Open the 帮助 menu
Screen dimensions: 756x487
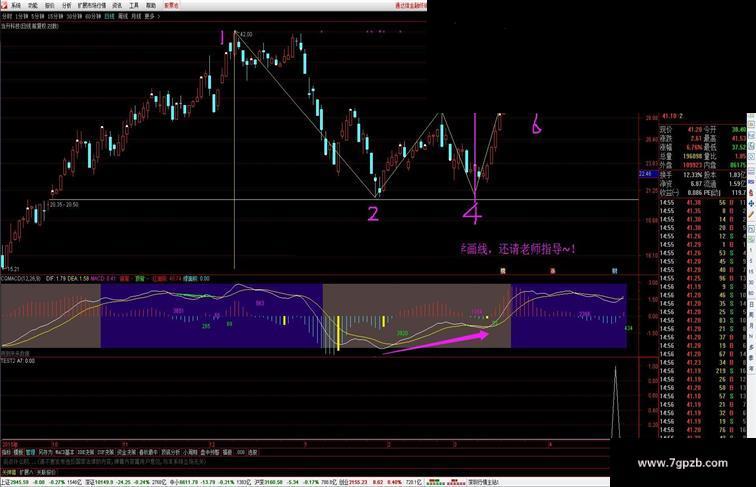(x=151, y=6)
